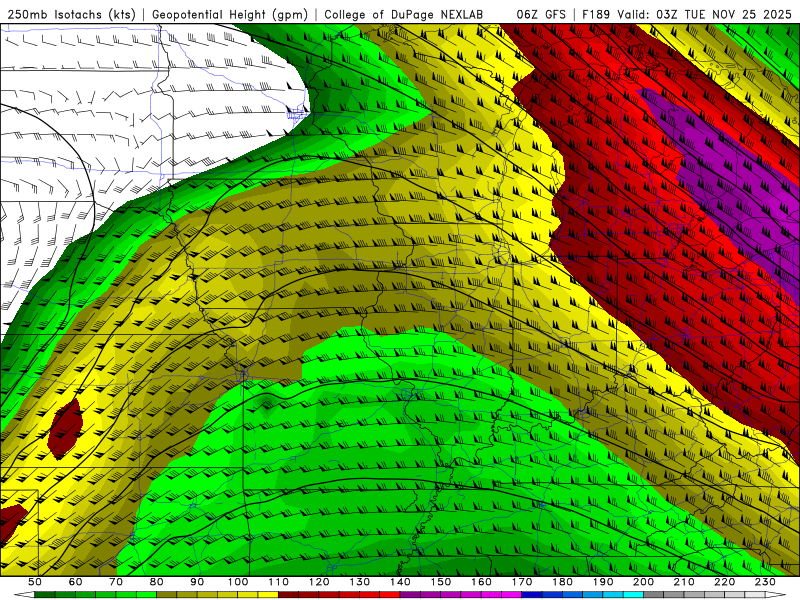Click the 220 isotach legend value
The image size is (800, 600).
pos(724,582)
